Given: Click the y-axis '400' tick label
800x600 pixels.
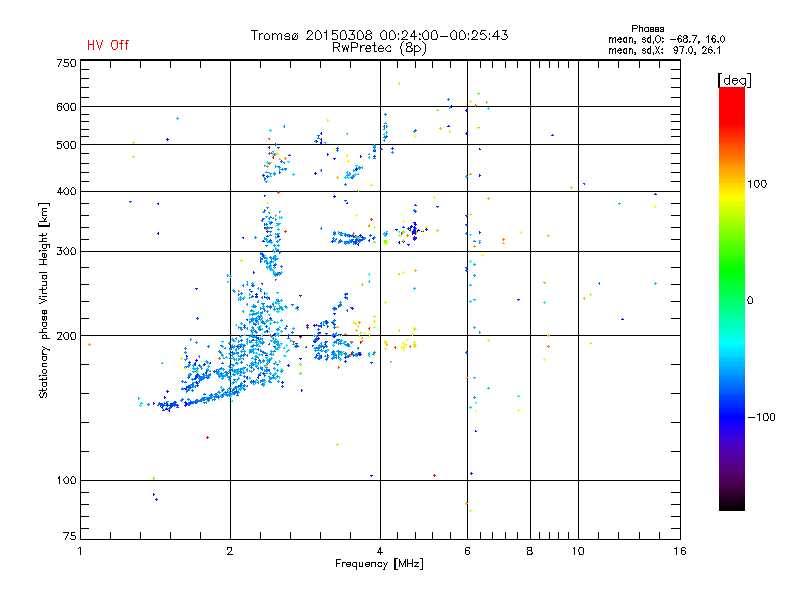Looking at the screenshot, I should coord(66,192).
